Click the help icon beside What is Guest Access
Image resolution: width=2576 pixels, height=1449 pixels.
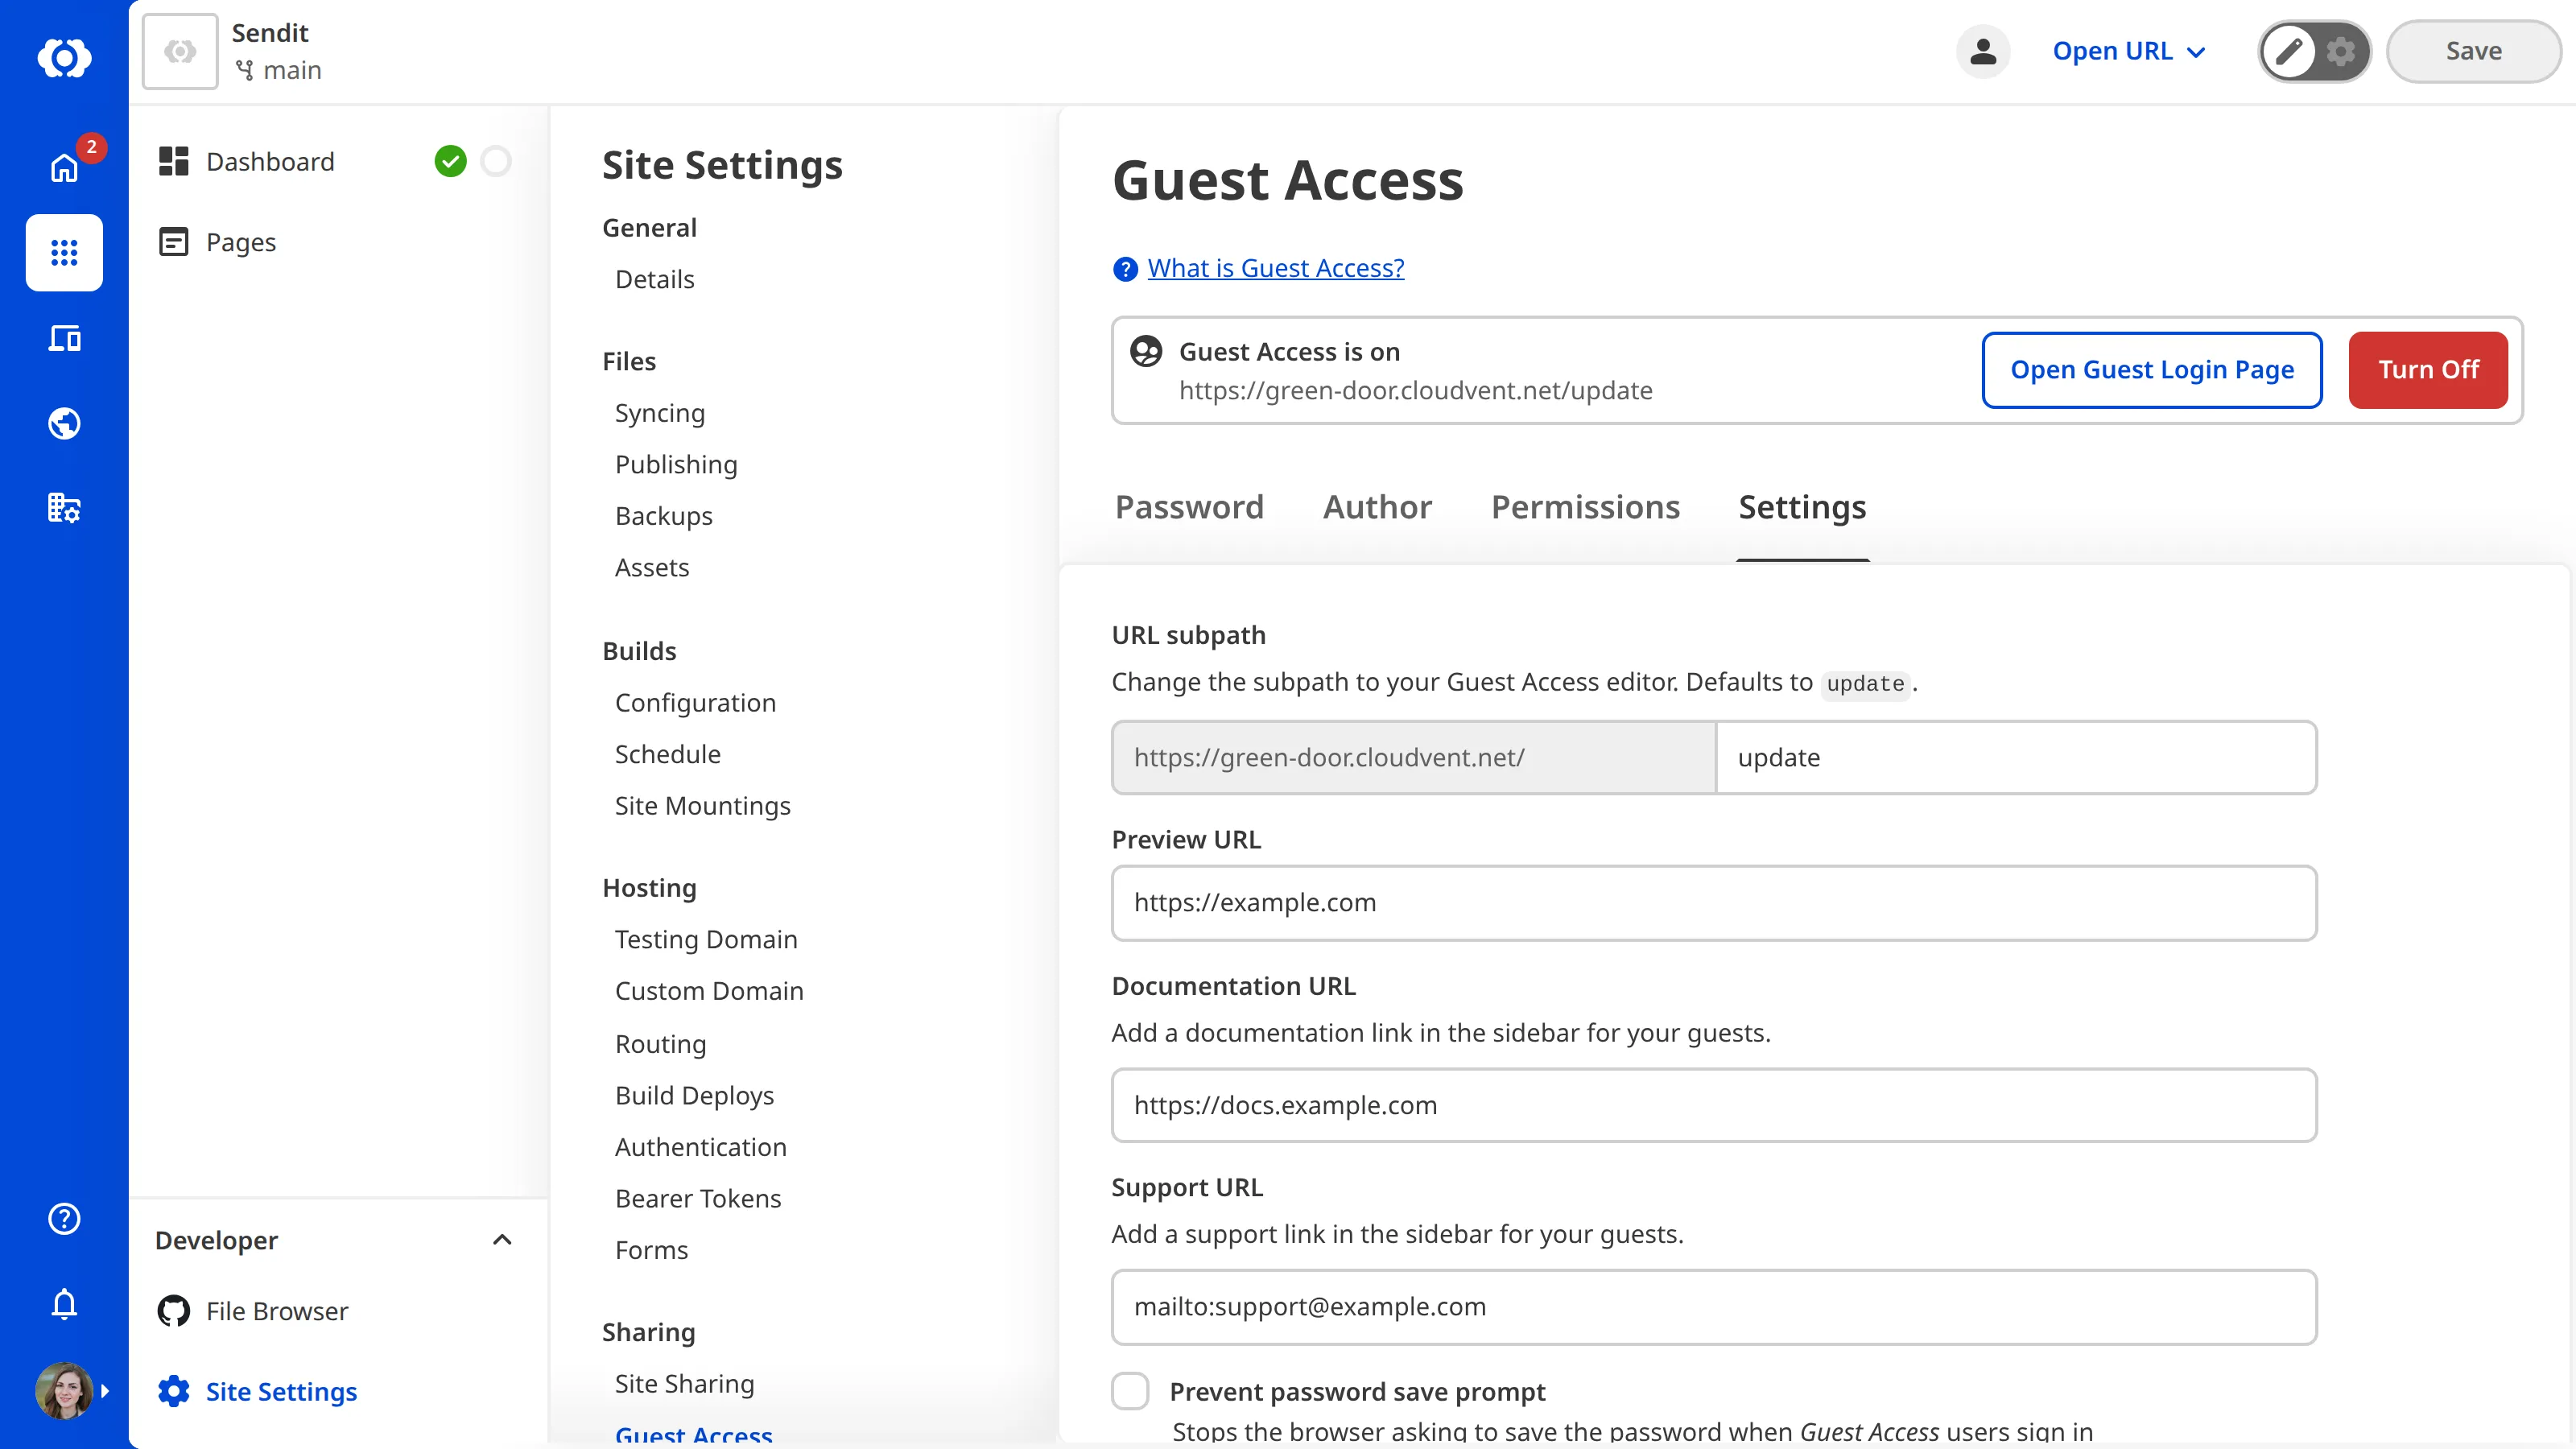(1125, 269)
